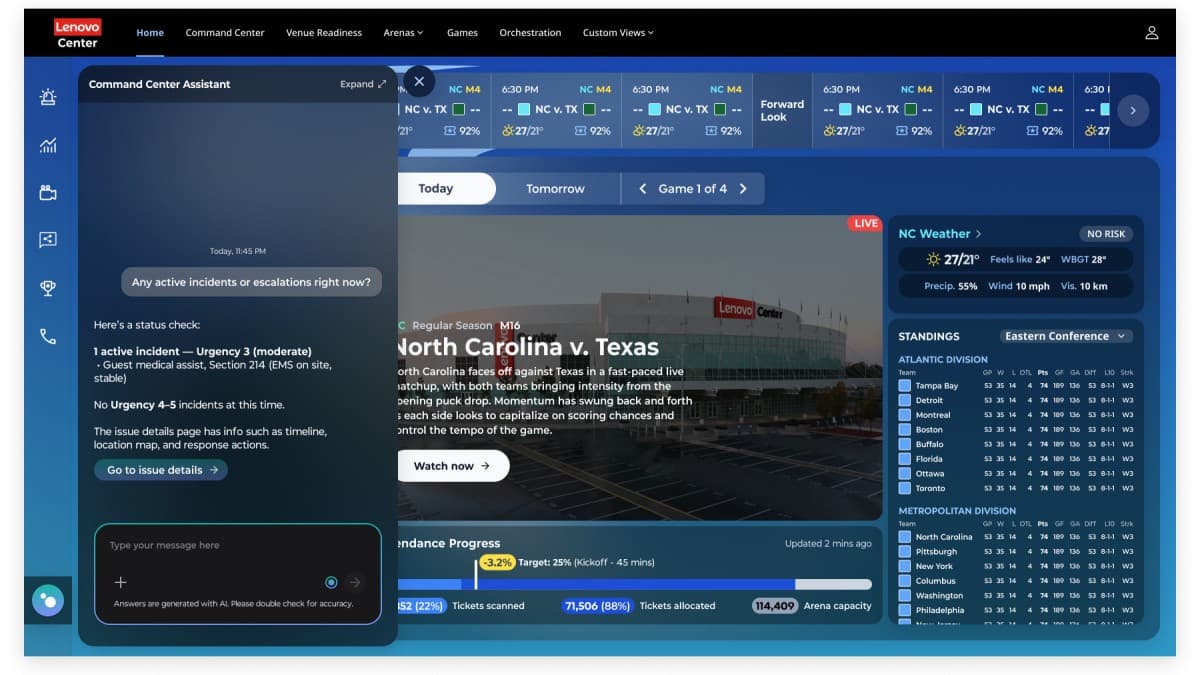1200x675 pixels.
Task: Expand the Command Center Assistant panel
Action: tap(363, 84)
